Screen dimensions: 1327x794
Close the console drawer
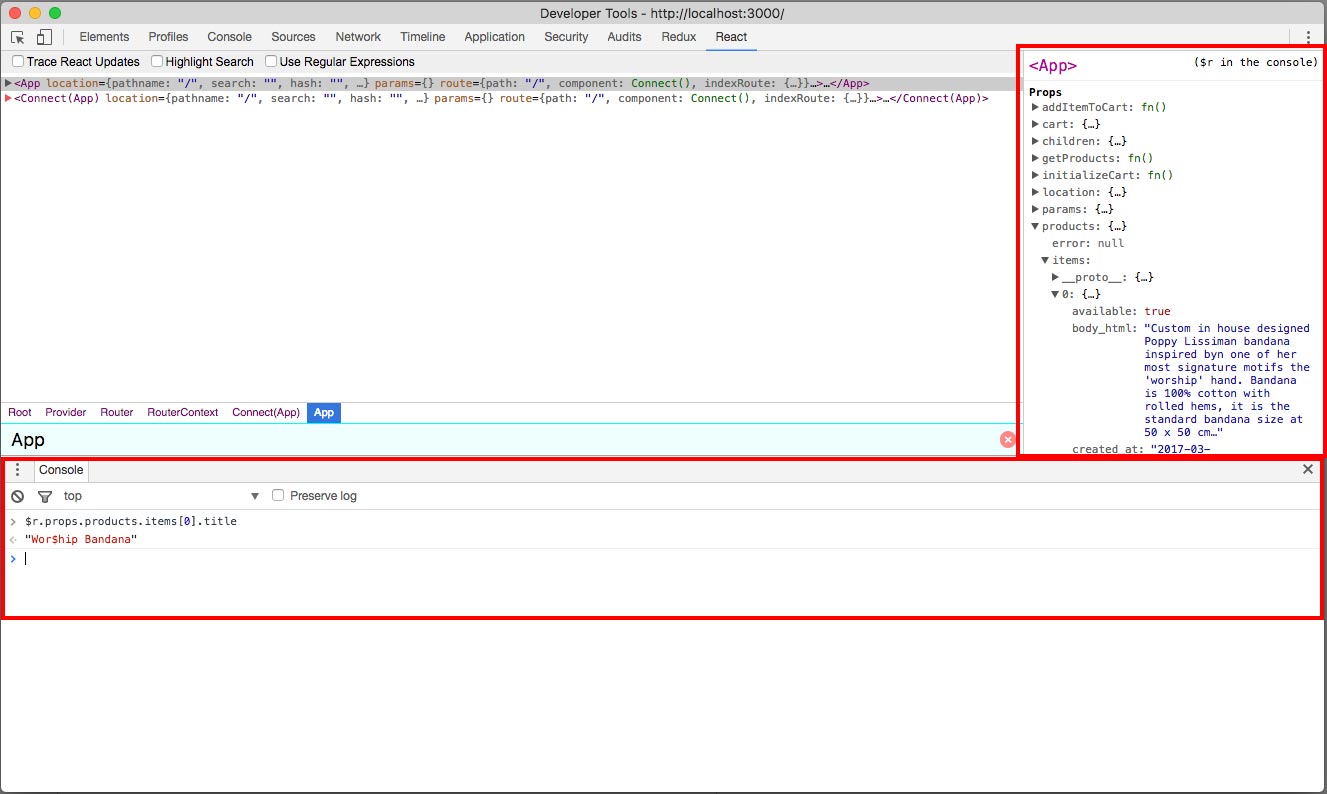point(1308,469)
